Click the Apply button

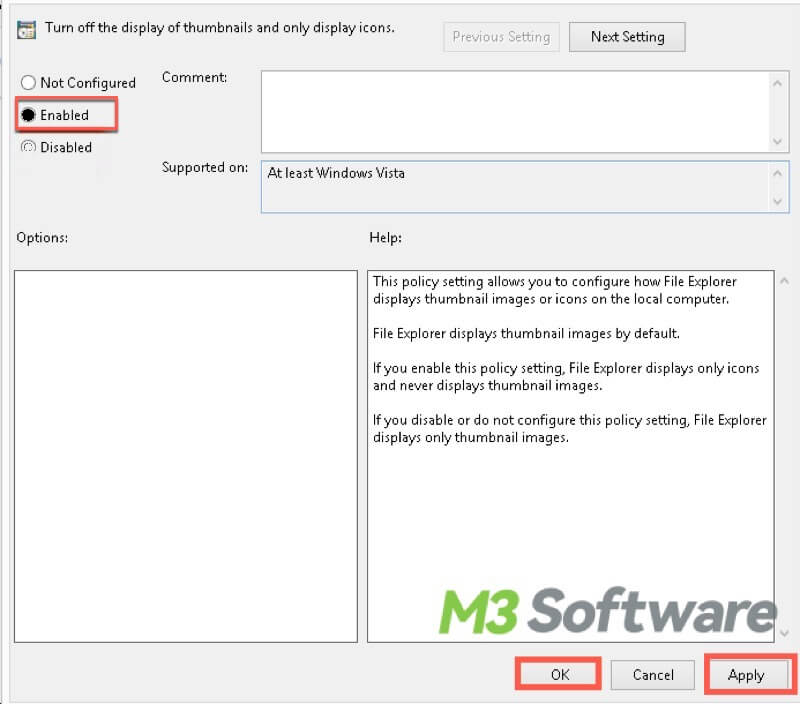[746, 675]
